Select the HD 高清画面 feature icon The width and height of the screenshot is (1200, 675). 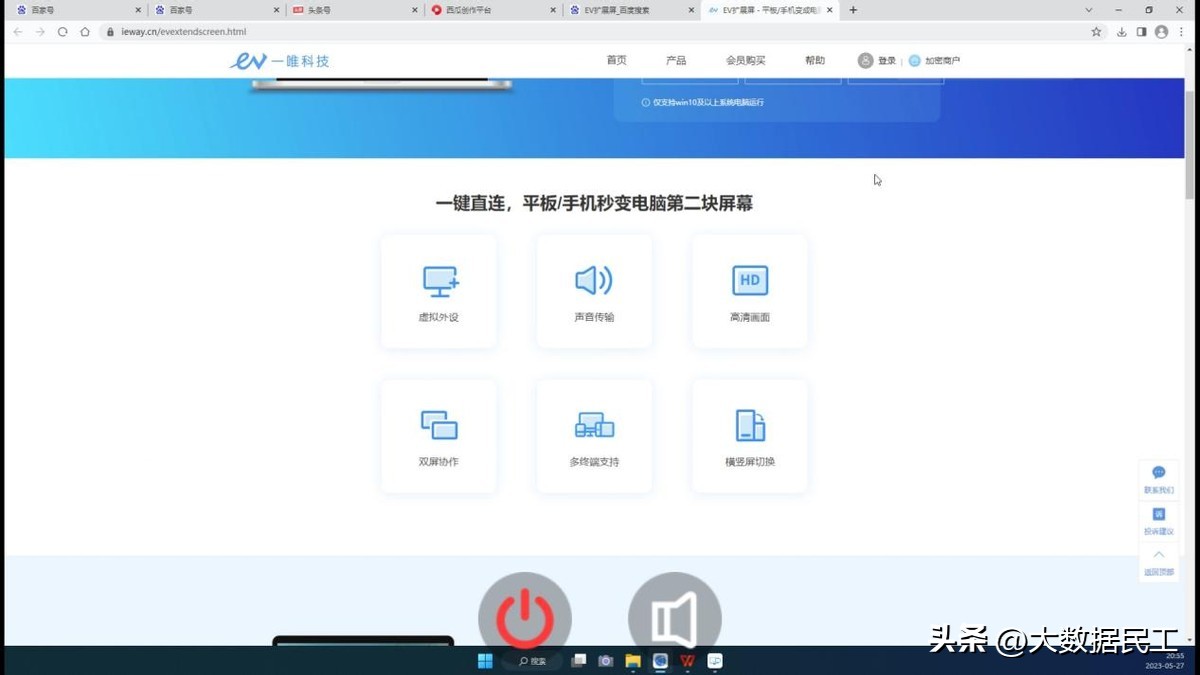[749, 281]
